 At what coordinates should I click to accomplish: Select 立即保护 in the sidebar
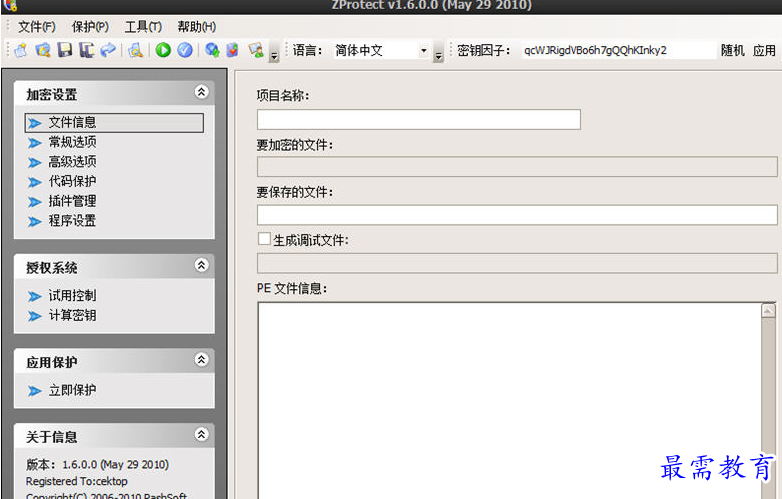[x=72, y=390]
